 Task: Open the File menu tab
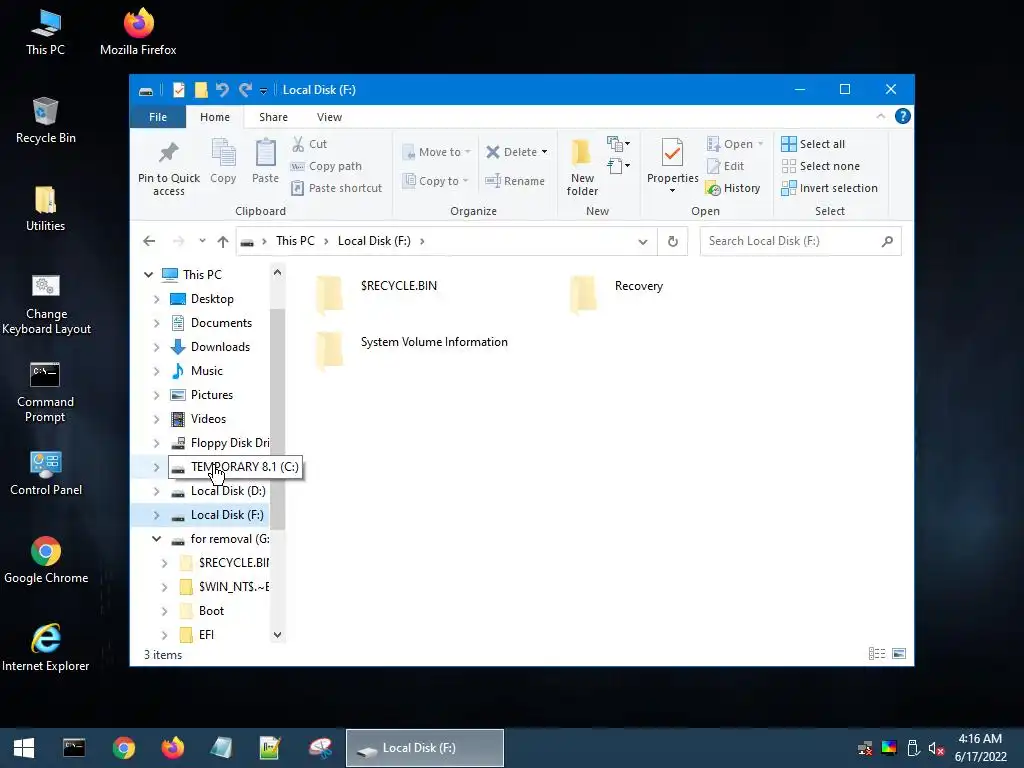(x=158, y=117)
